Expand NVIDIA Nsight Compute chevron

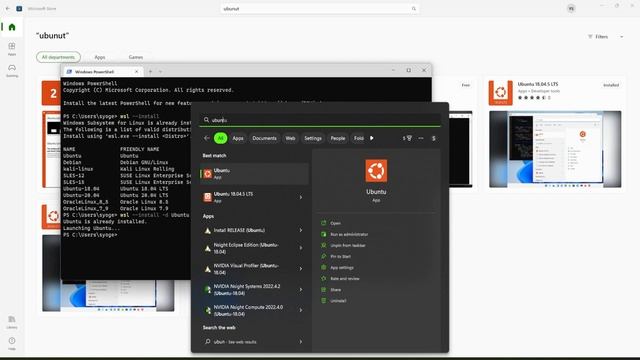(301, 310)
